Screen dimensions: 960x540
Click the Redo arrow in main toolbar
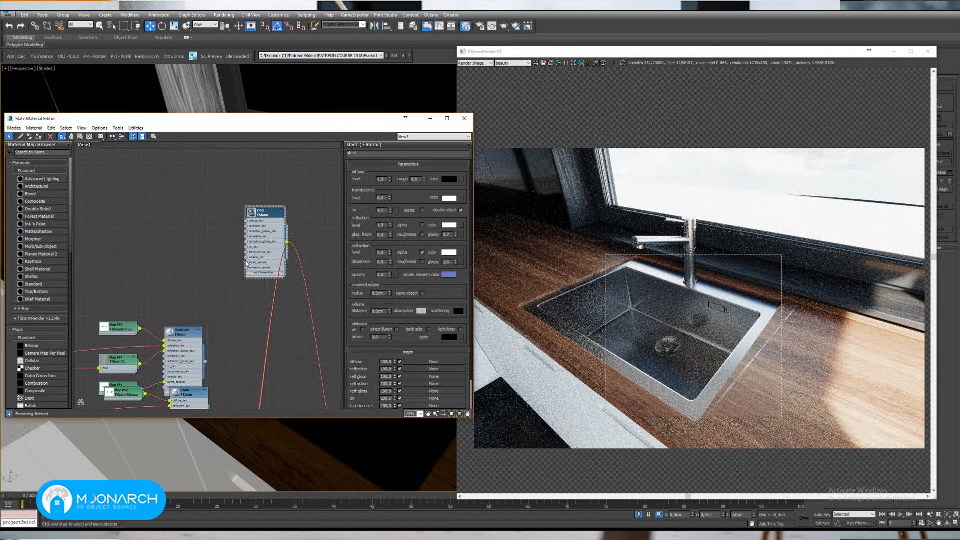[21, 26]
